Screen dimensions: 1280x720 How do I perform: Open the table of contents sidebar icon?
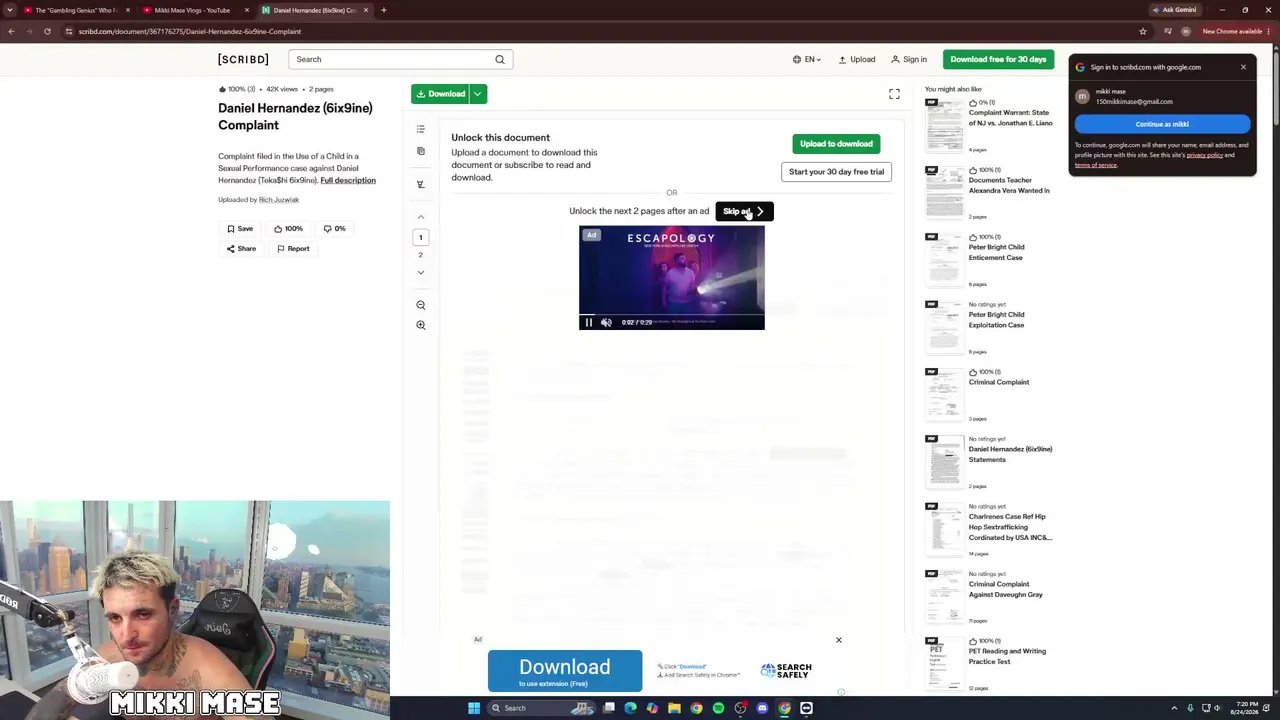coord(421,129)
